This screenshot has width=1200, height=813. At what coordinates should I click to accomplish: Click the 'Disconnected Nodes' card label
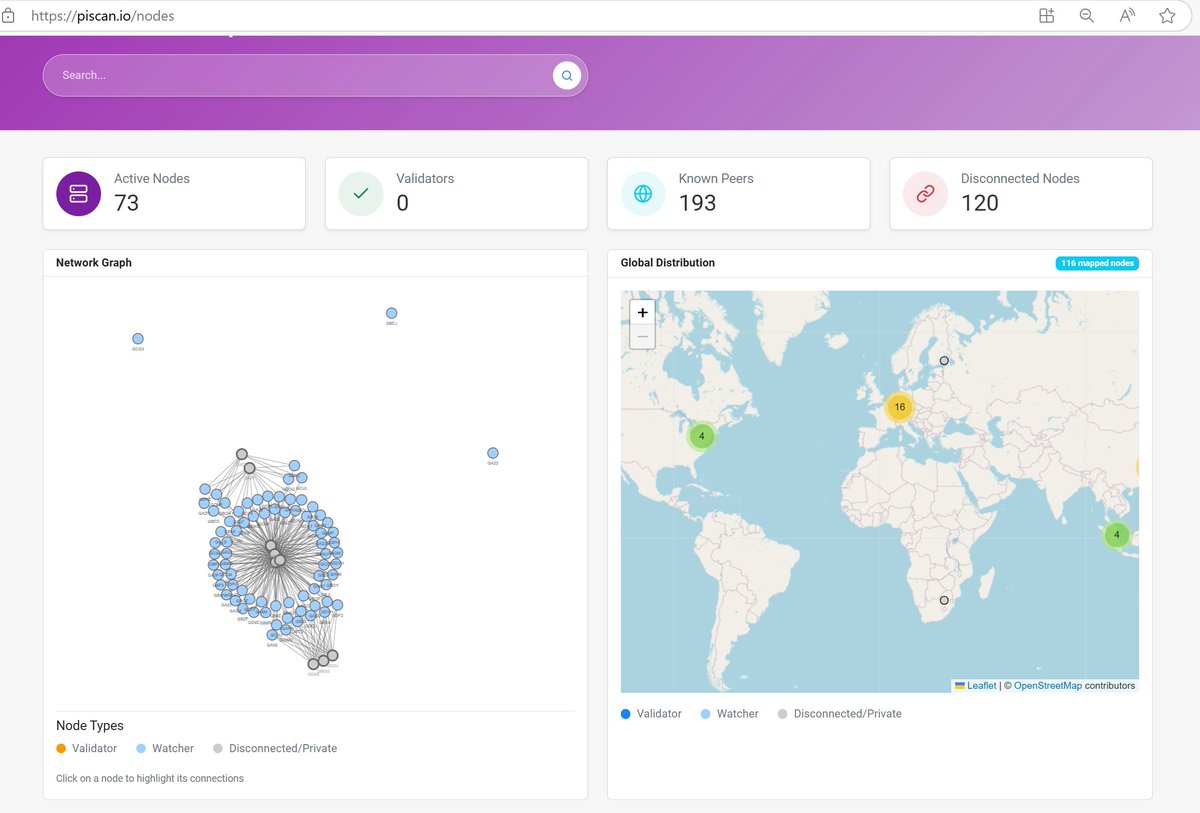point(1020,178)
